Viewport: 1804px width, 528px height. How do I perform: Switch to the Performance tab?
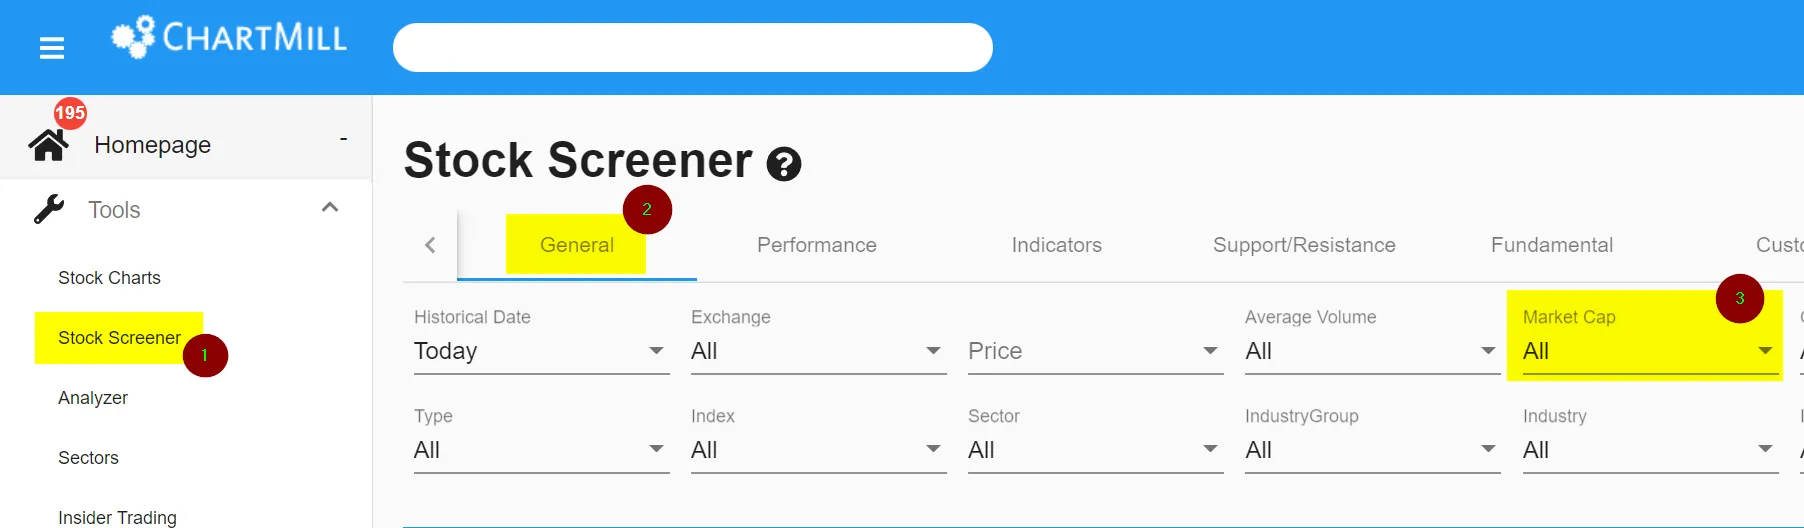(817, 245)
